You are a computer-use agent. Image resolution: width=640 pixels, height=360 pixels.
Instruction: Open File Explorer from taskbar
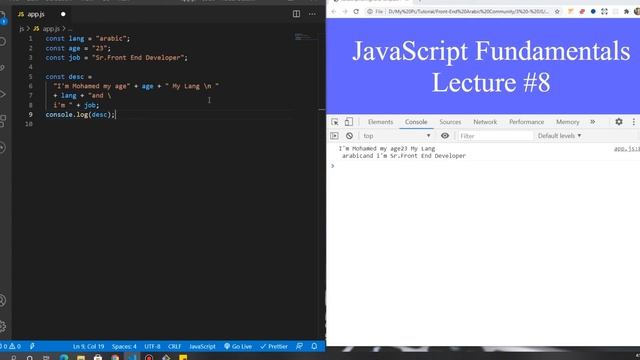click(x=81, y=357)
